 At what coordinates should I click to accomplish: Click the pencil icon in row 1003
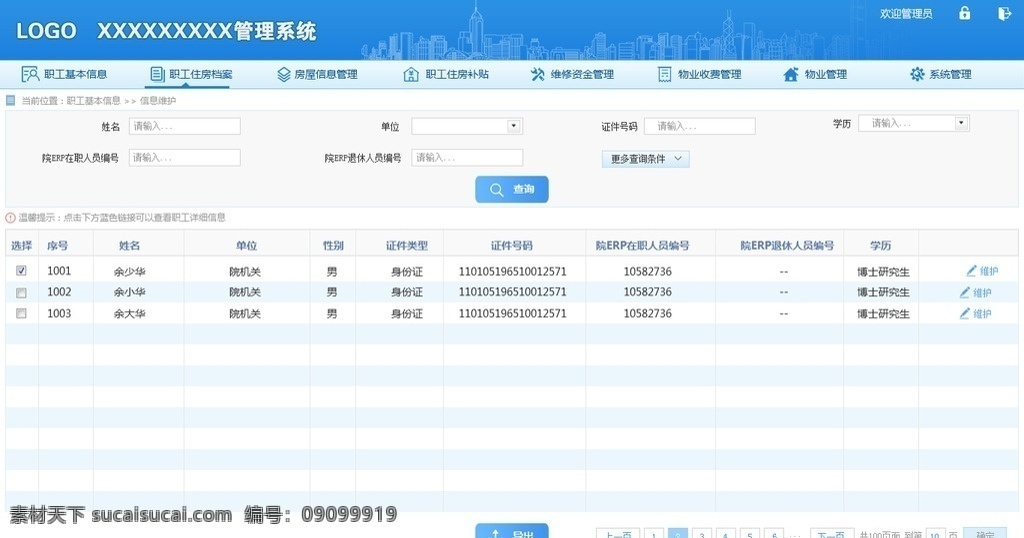pos(965,313)
